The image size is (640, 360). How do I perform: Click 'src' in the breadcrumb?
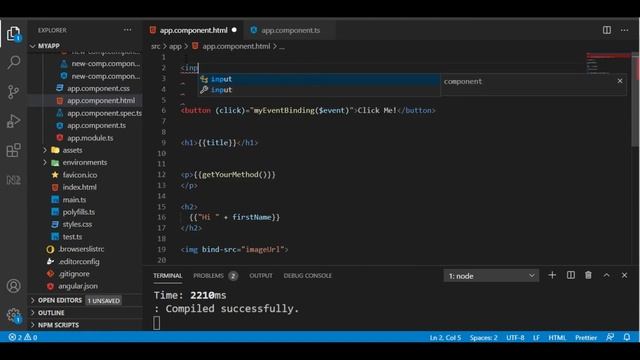tap(156, 46)
